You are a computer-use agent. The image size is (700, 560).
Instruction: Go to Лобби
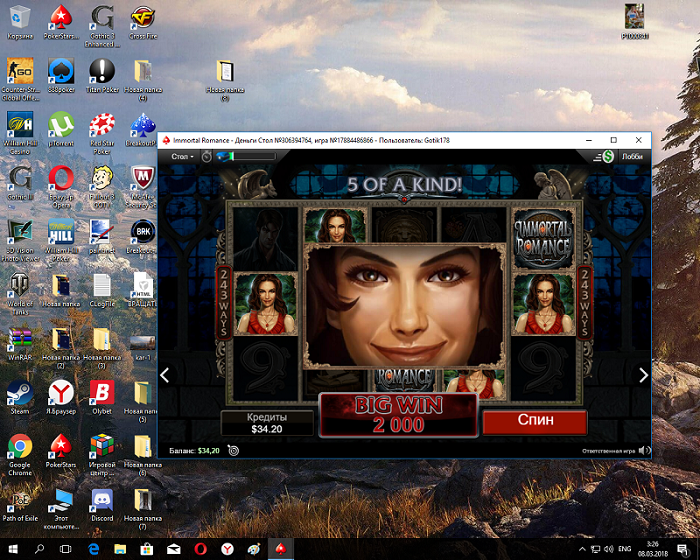(x=632, y=157)
